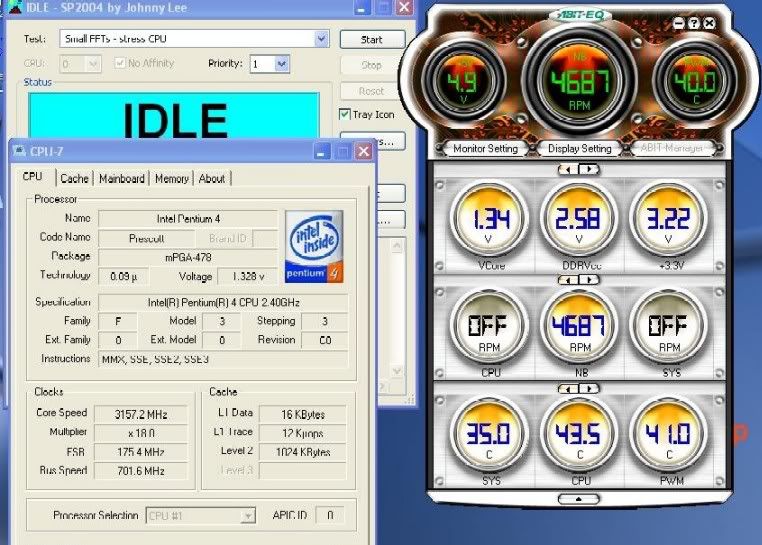Image resolution: width=762 pixels, height=545 pixels.
Task: Switch to the Cache tab in CPU-Z
Action: click(74, 178)
